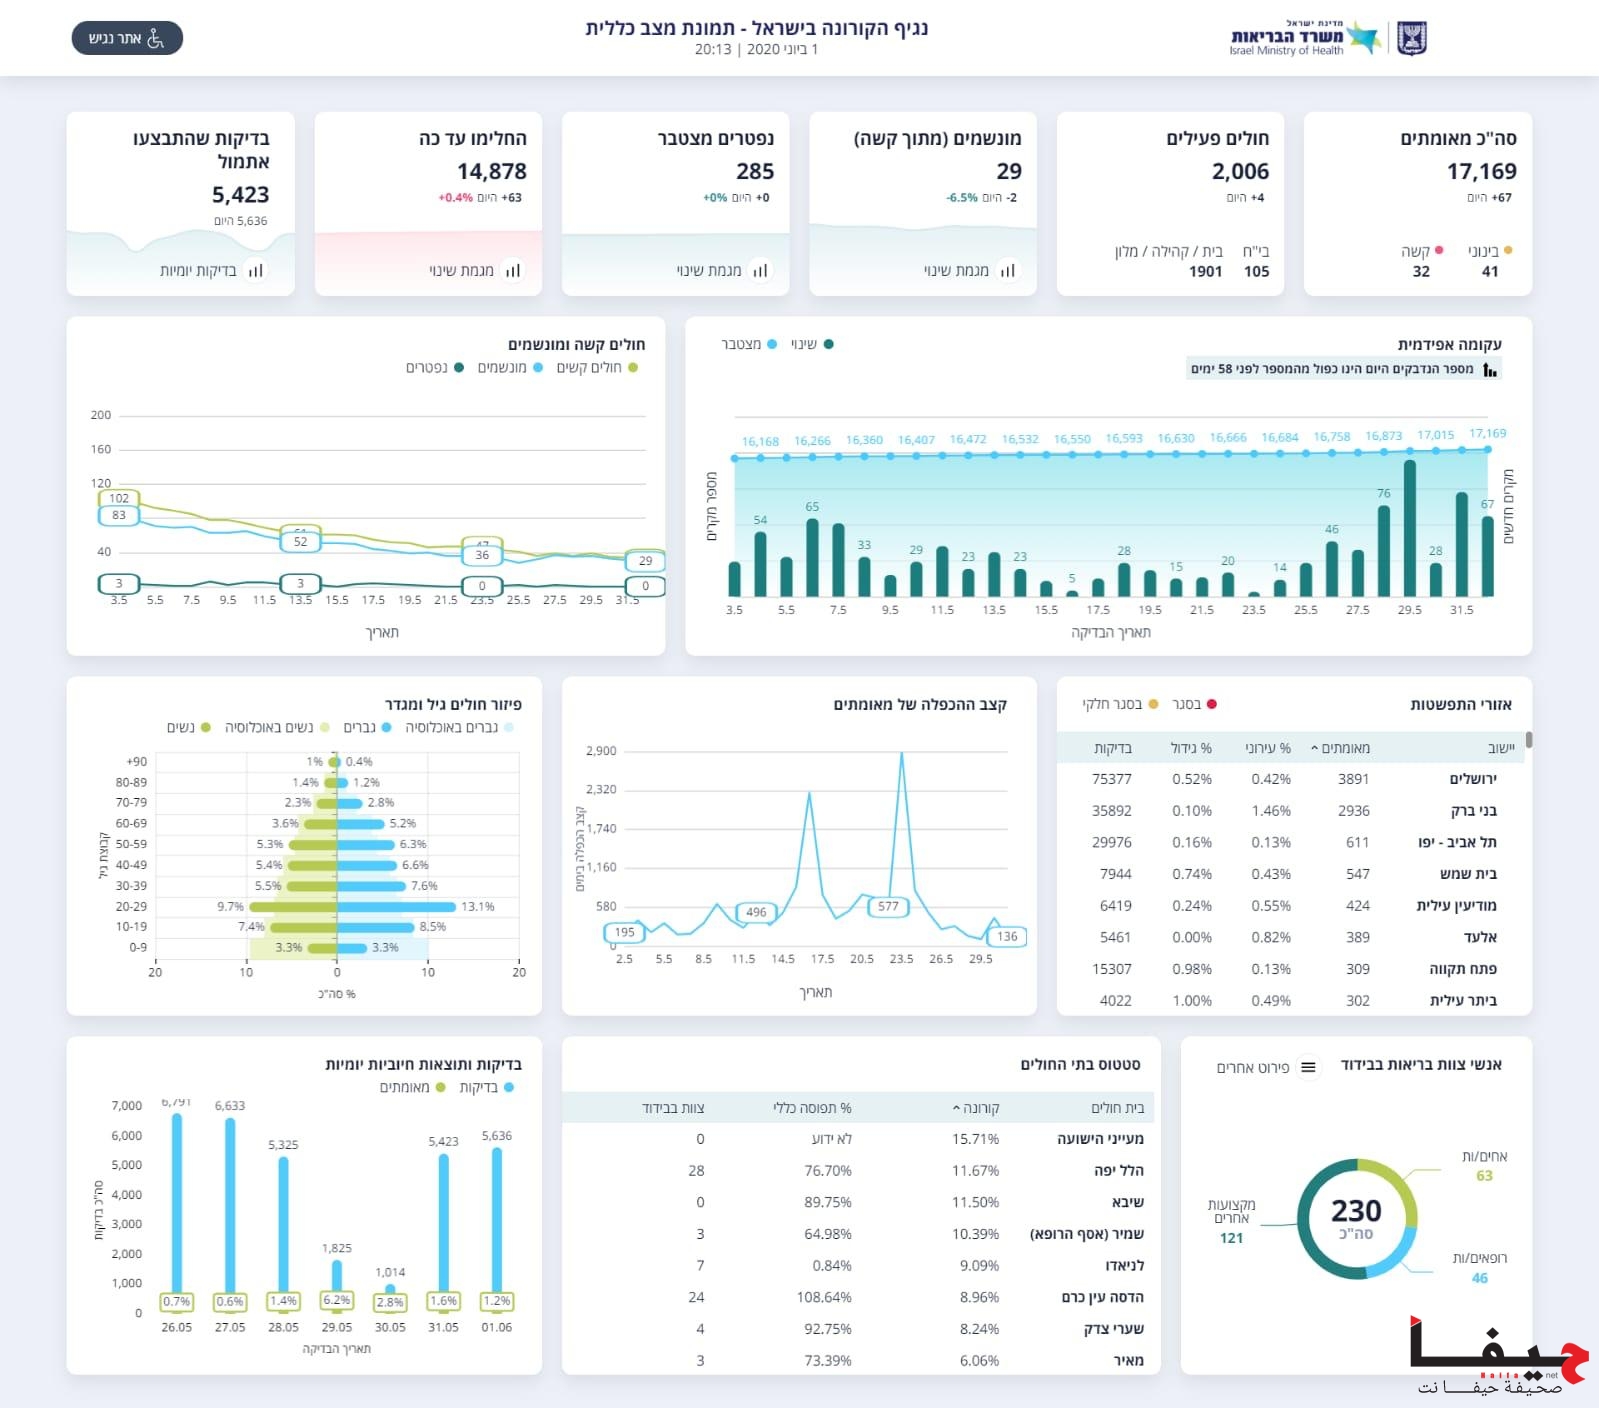Click the אתר נגיש button
Screen dimensions: 1599x1408
127,38
